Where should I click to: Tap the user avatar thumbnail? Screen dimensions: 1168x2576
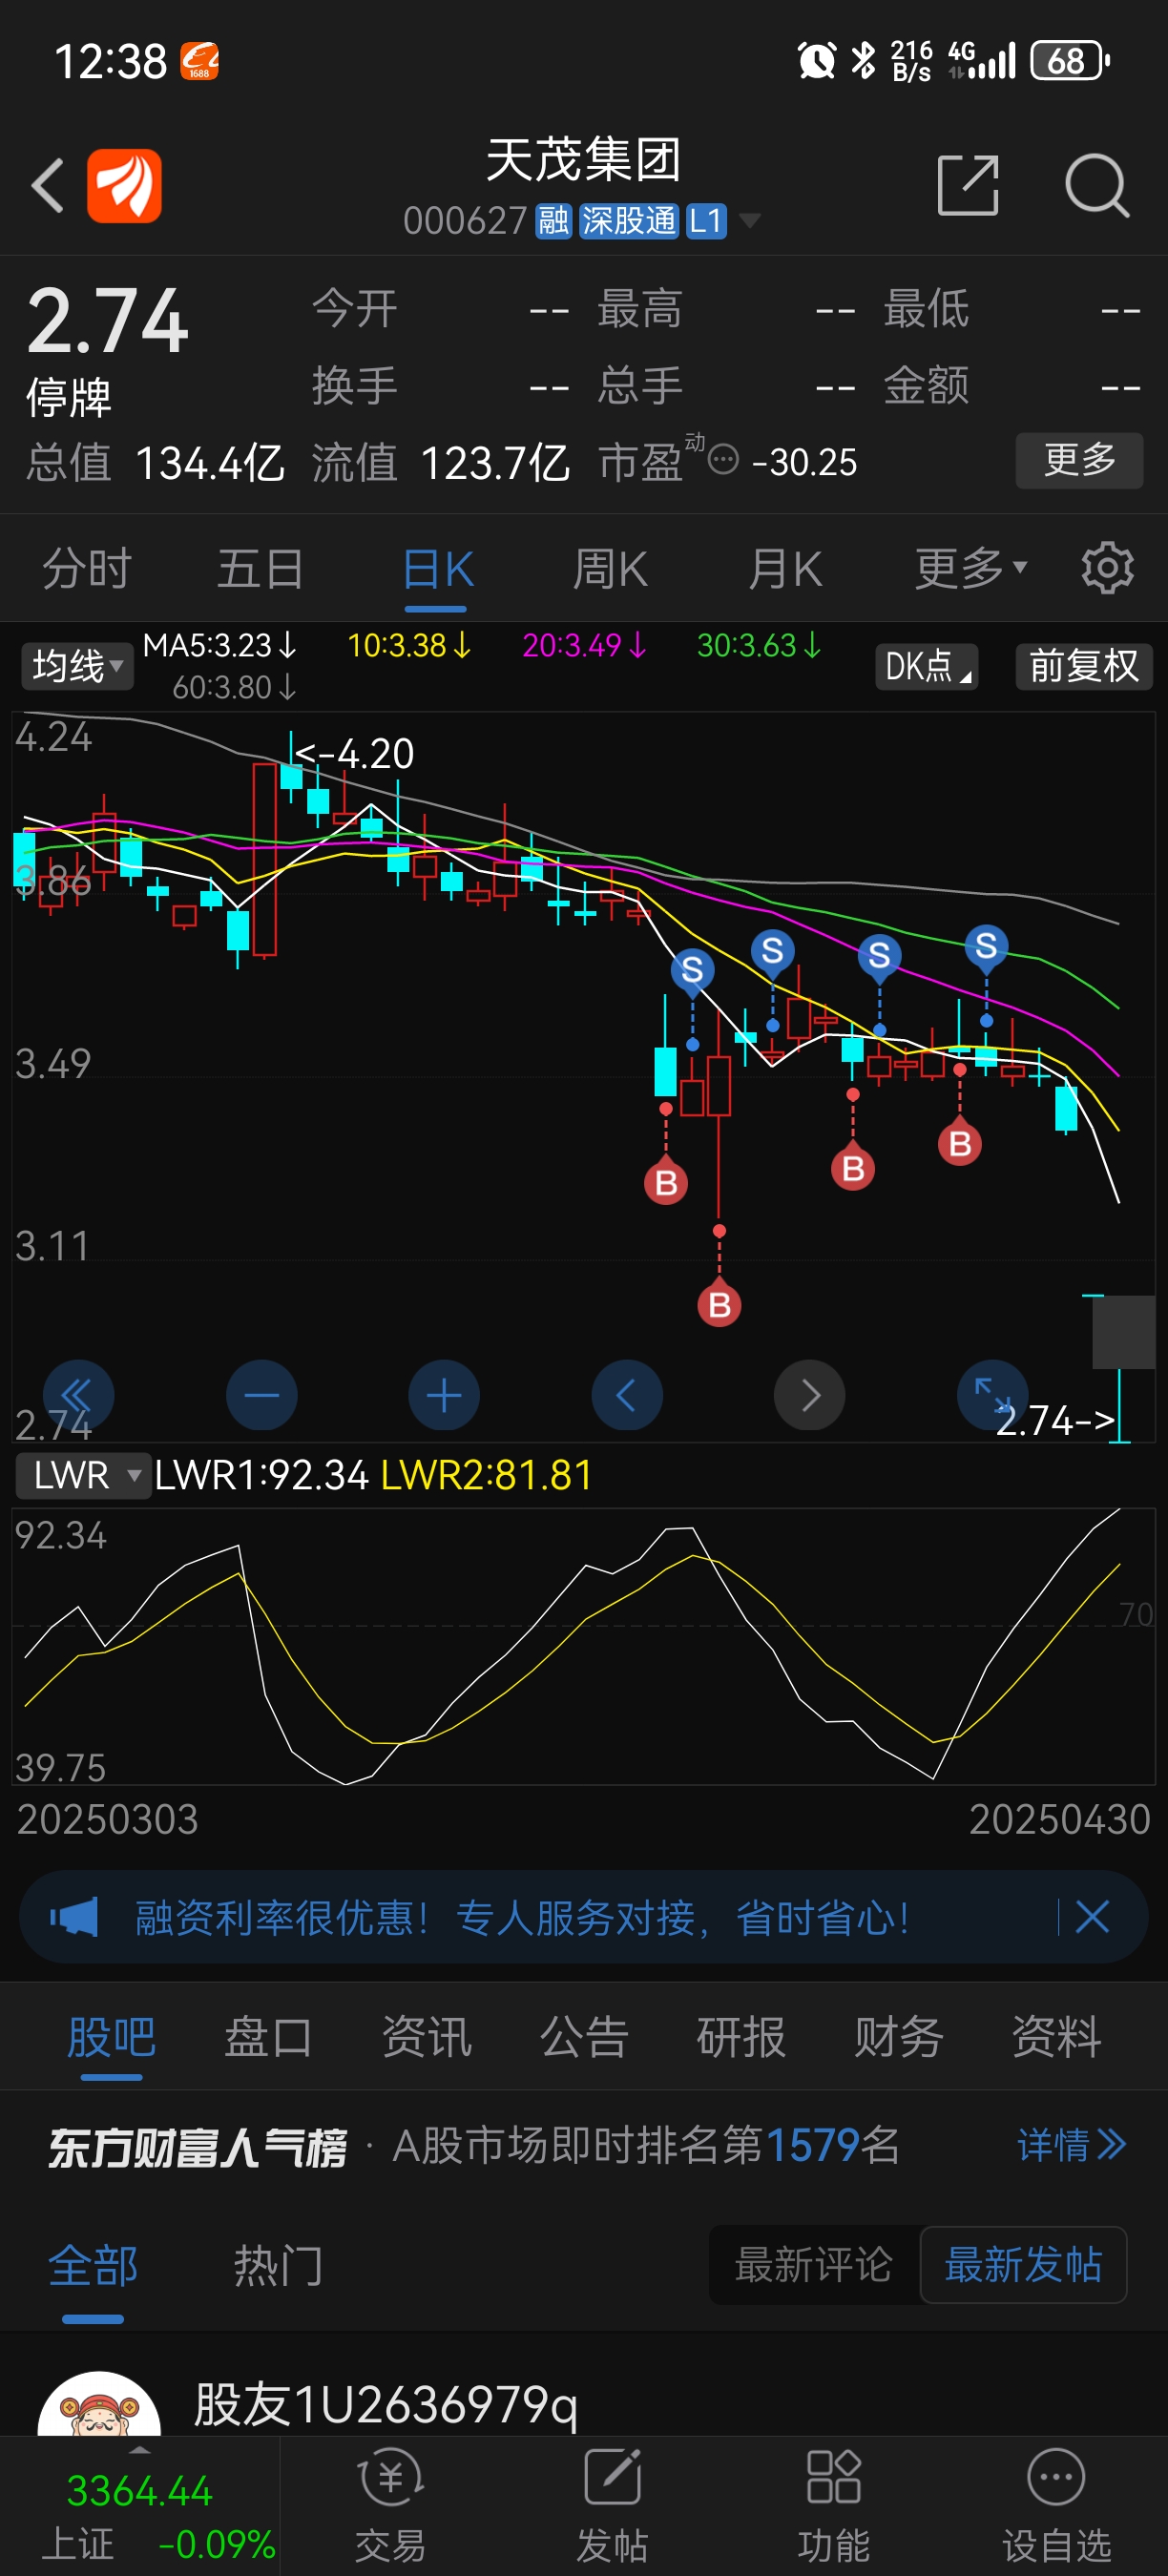click(x=99, y=2405)
